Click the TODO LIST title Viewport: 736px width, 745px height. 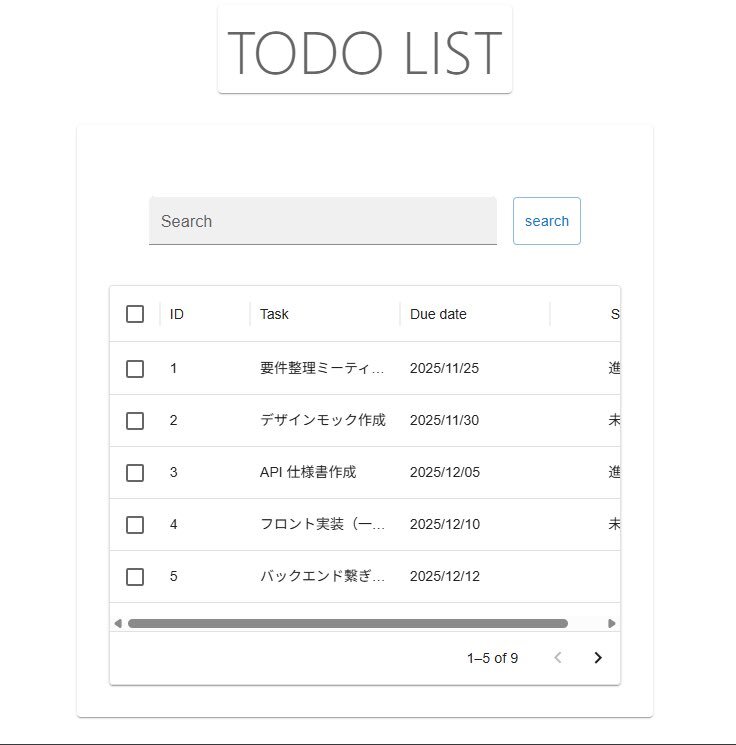pos(364,52)
